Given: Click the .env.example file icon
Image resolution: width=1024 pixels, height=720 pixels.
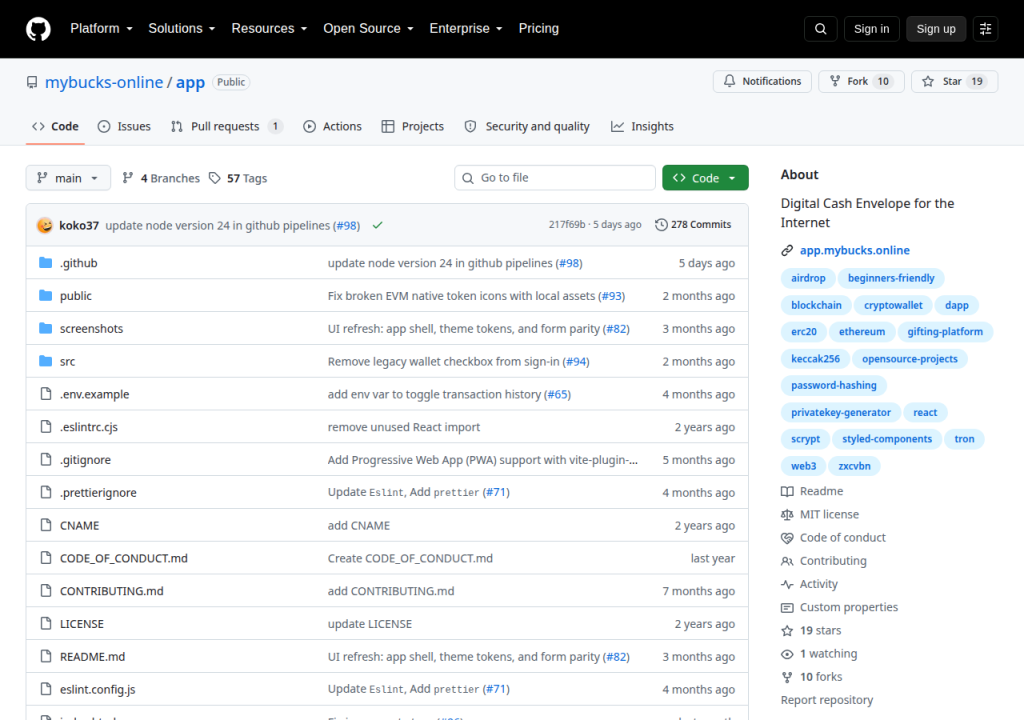Looking at the screenshot, I should [x=46, y=393].
